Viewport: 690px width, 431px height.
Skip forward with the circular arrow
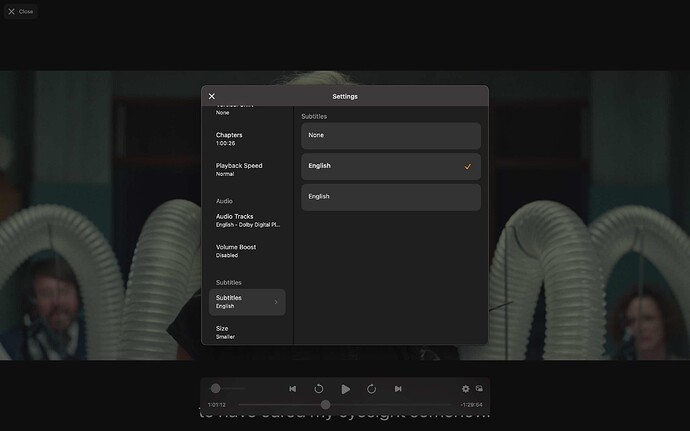click(371, 389)
